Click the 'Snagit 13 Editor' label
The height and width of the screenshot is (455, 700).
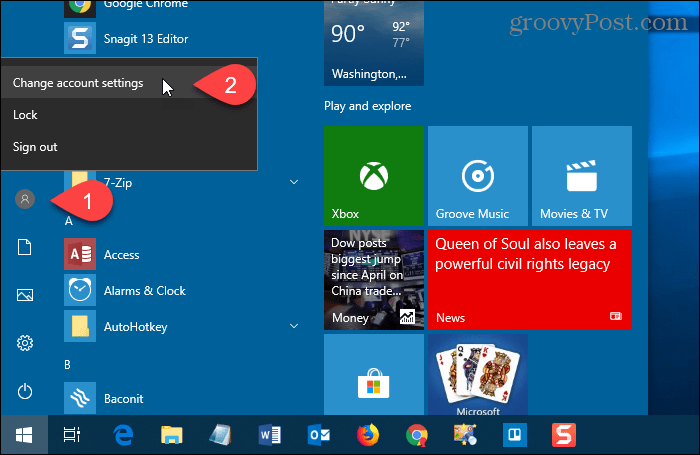146,39
